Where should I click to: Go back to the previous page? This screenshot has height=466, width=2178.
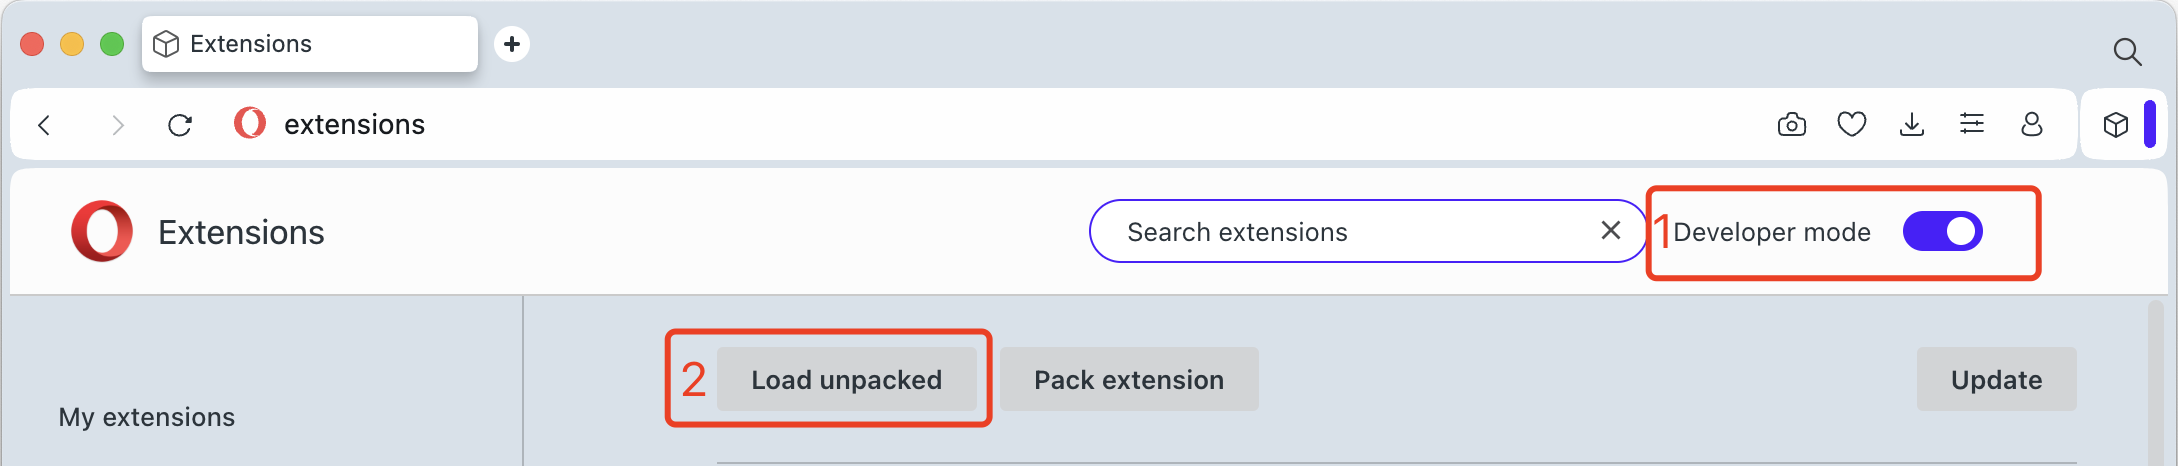[44, 125]
